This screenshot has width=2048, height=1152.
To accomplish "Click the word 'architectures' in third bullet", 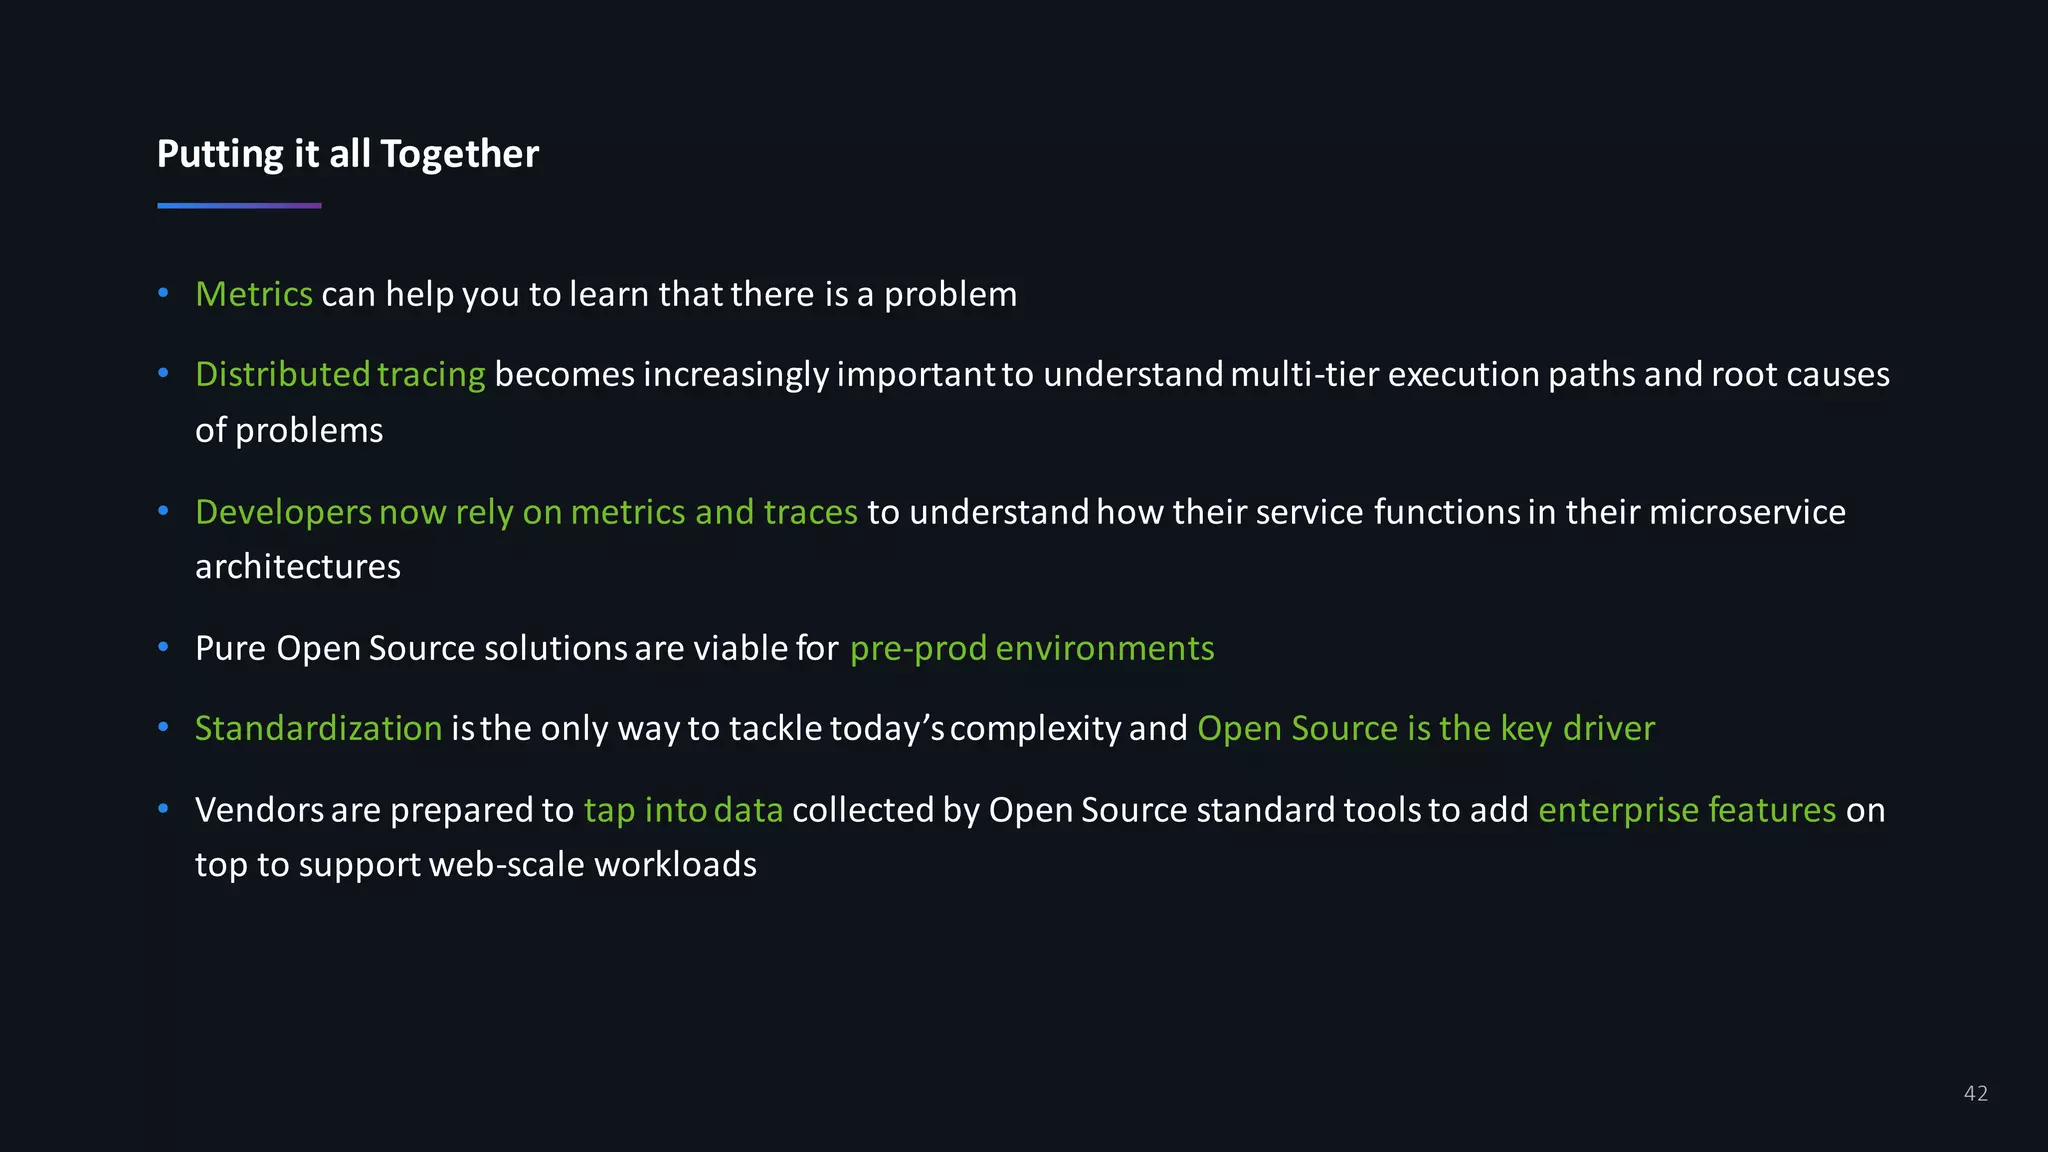I will click(x=298, y=566).
